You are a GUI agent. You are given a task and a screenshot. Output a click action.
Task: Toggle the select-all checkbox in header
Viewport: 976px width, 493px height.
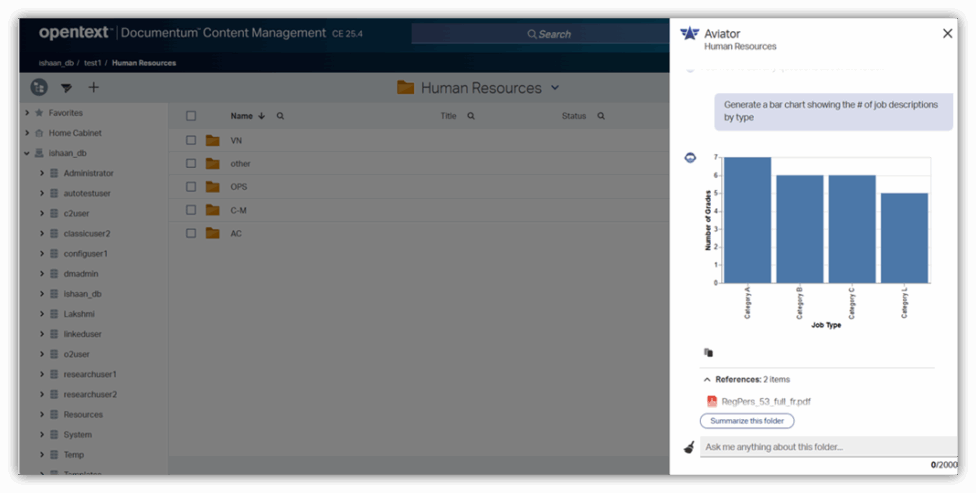[x=191, y=116]
